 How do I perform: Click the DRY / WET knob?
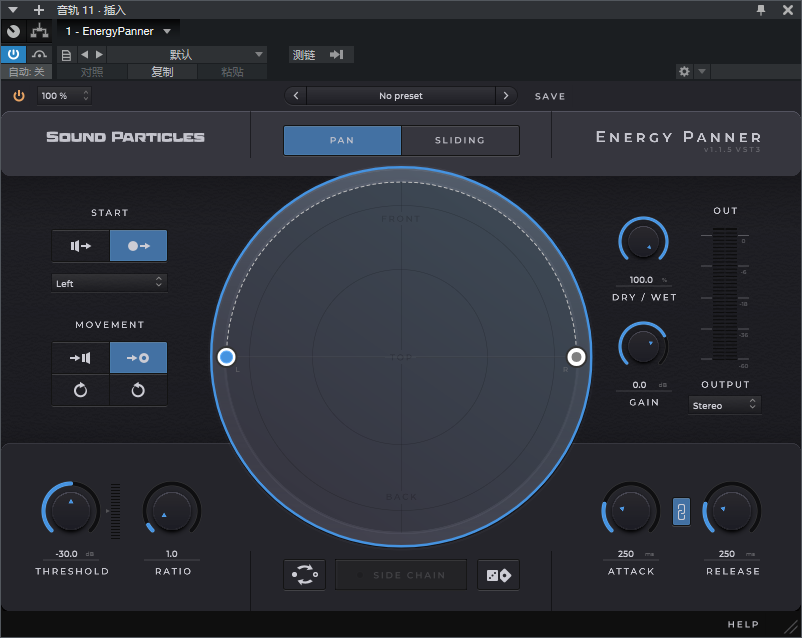(643, 241)
